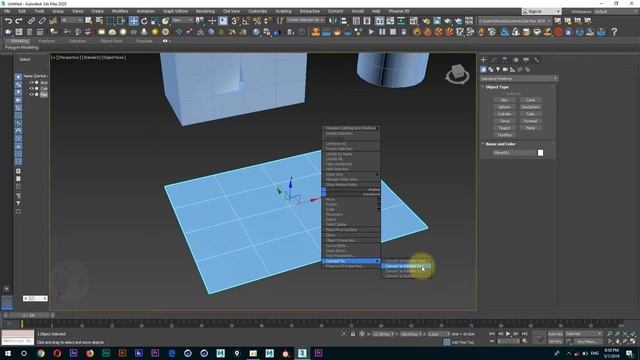
Task: Click the selection lock toggle icon
Action: (353, 334)
